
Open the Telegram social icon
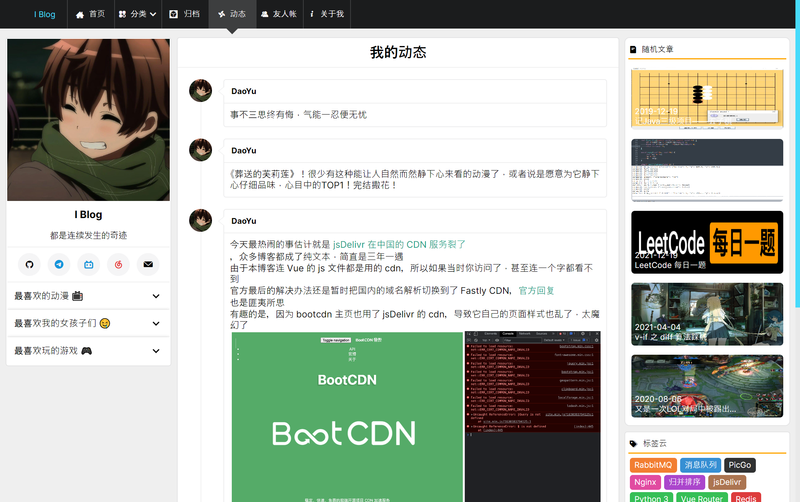coord(59,265)
